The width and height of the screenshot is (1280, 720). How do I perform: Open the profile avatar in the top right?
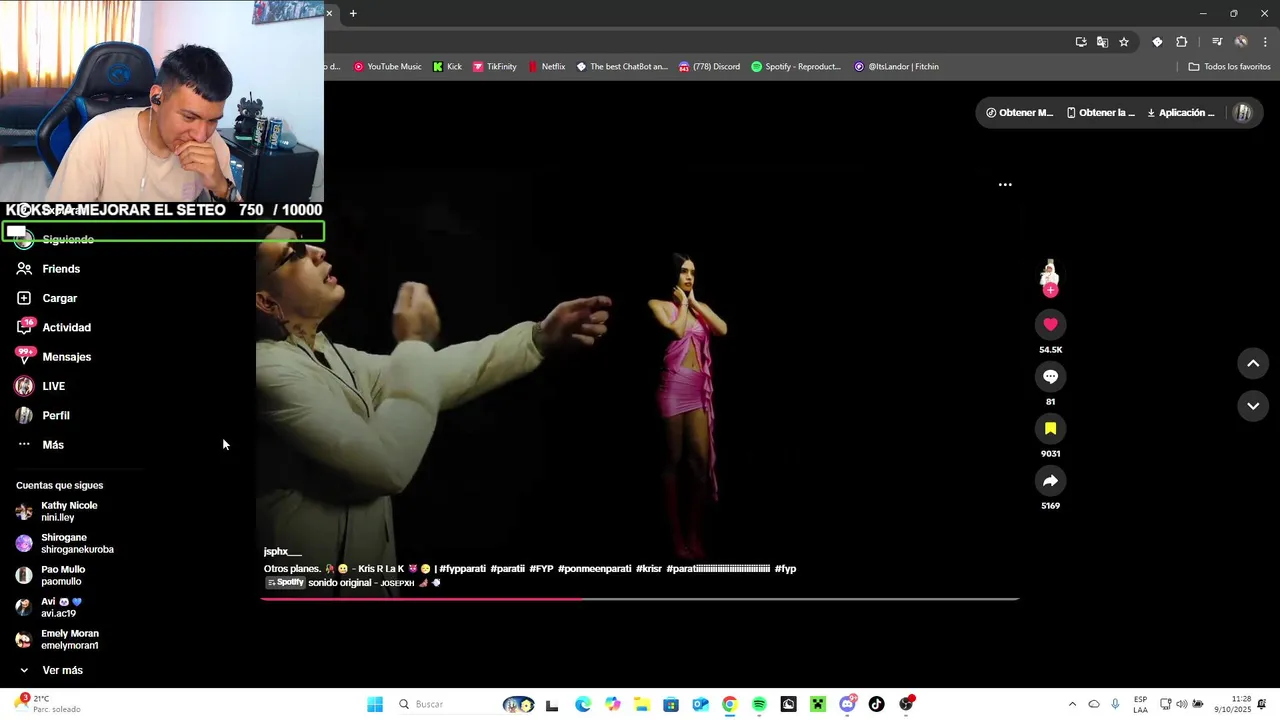(x=1243, y=113)
